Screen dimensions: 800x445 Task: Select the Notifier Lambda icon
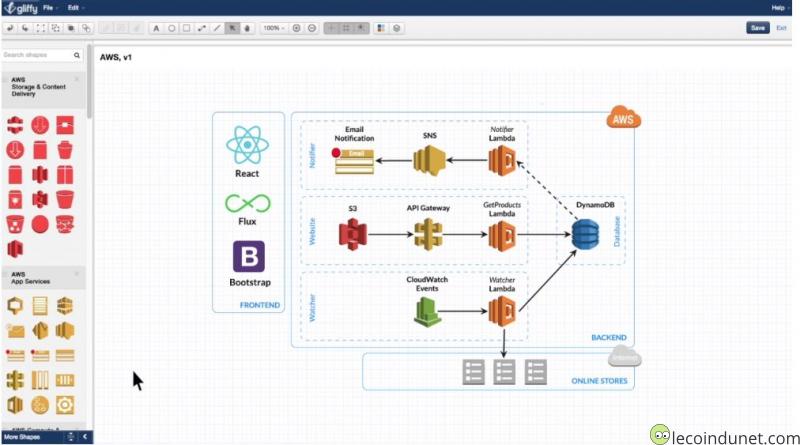coord(502,160)
